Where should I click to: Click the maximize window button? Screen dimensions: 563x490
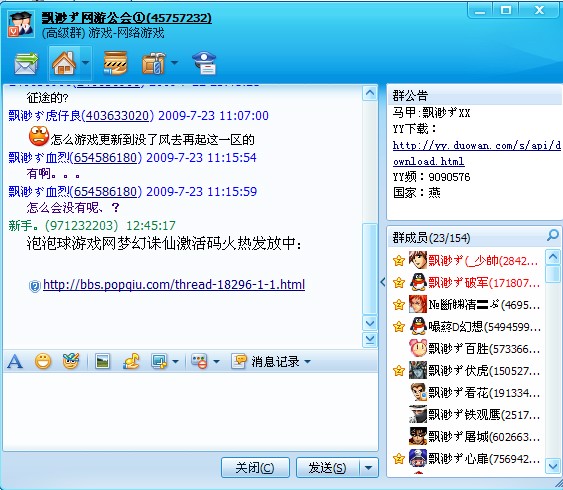[x=506, y=10]
